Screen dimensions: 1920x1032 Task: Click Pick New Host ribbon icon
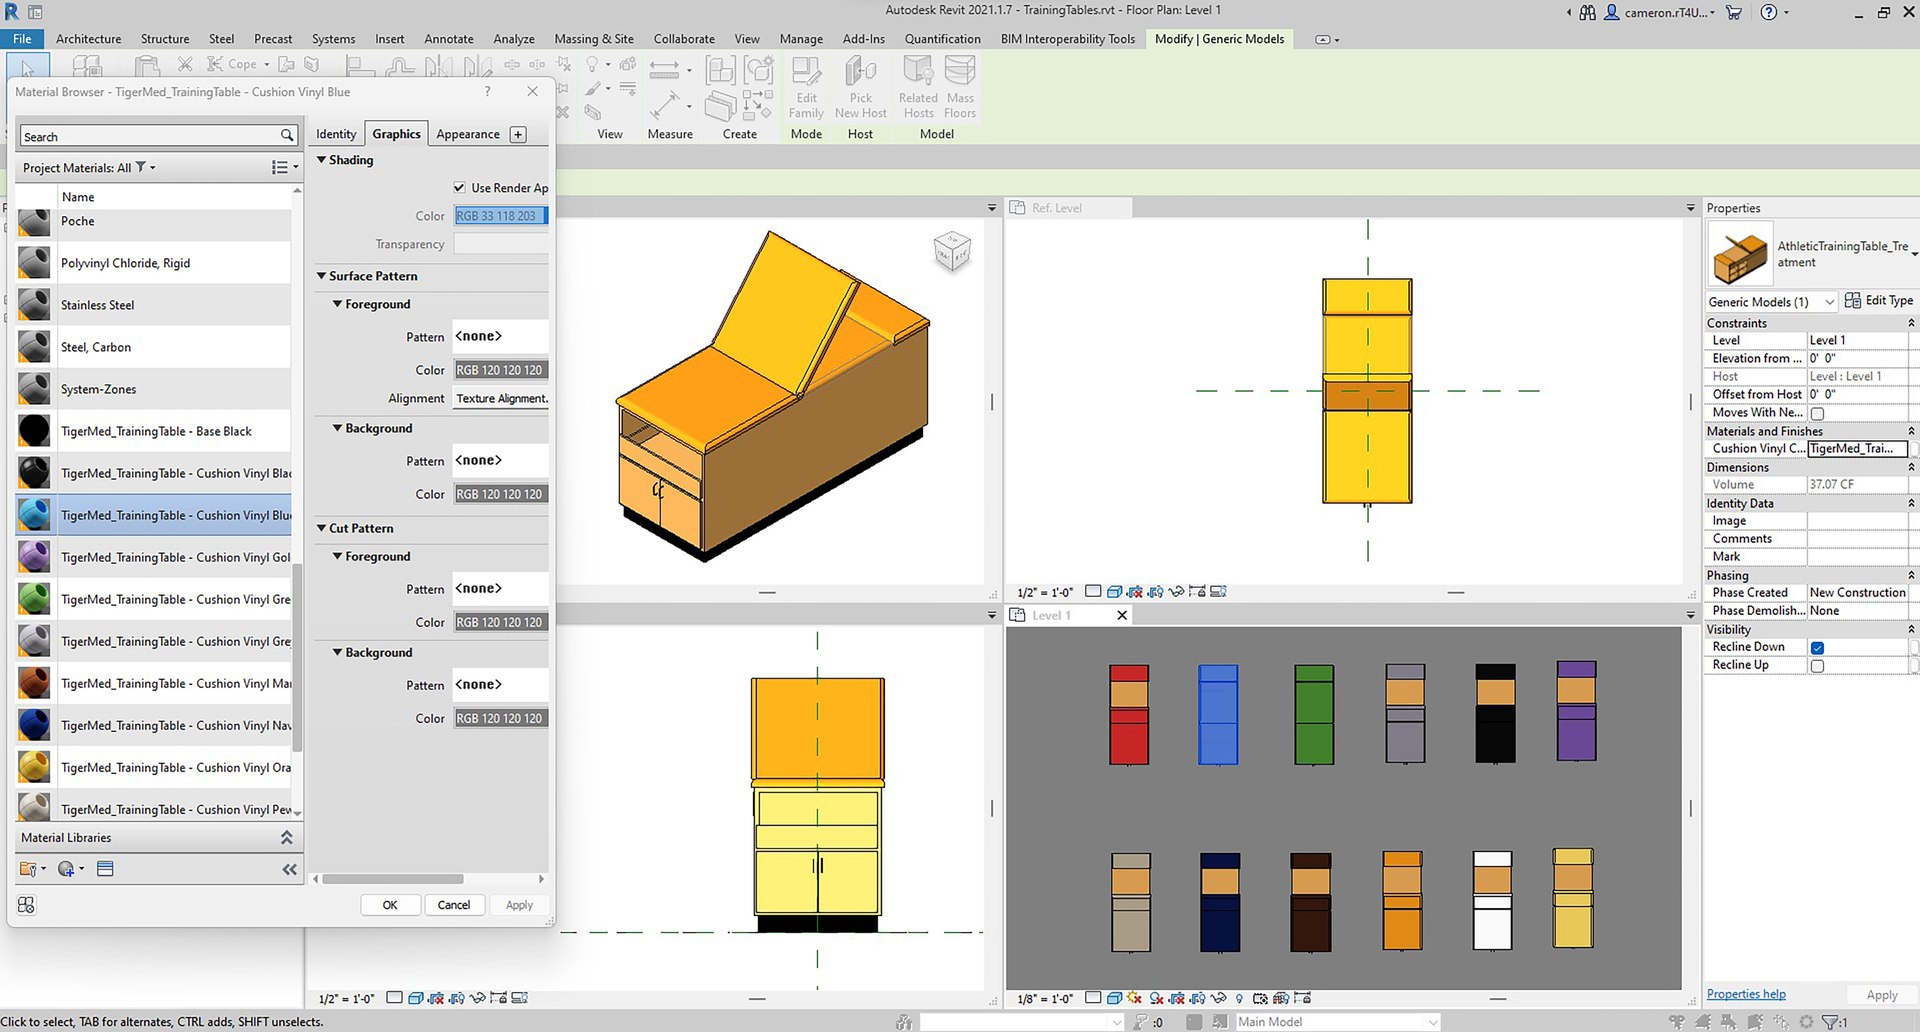860,87
